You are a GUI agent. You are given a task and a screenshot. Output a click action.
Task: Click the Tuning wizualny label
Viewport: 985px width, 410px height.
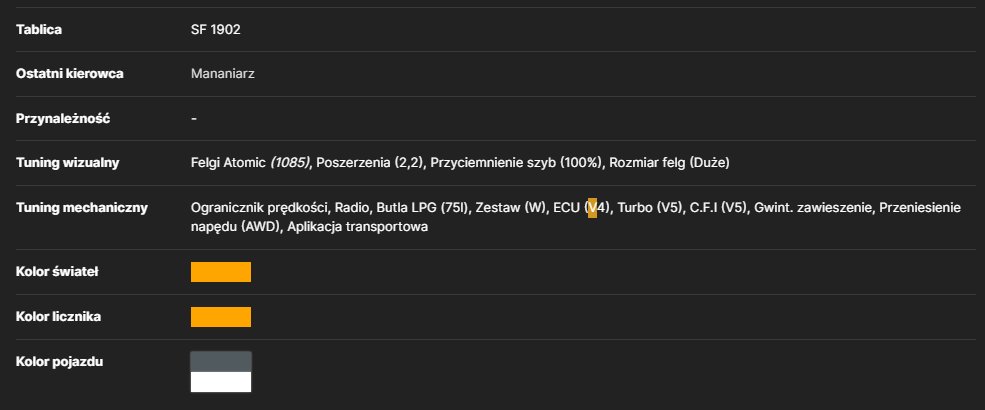tap(67, 163)
